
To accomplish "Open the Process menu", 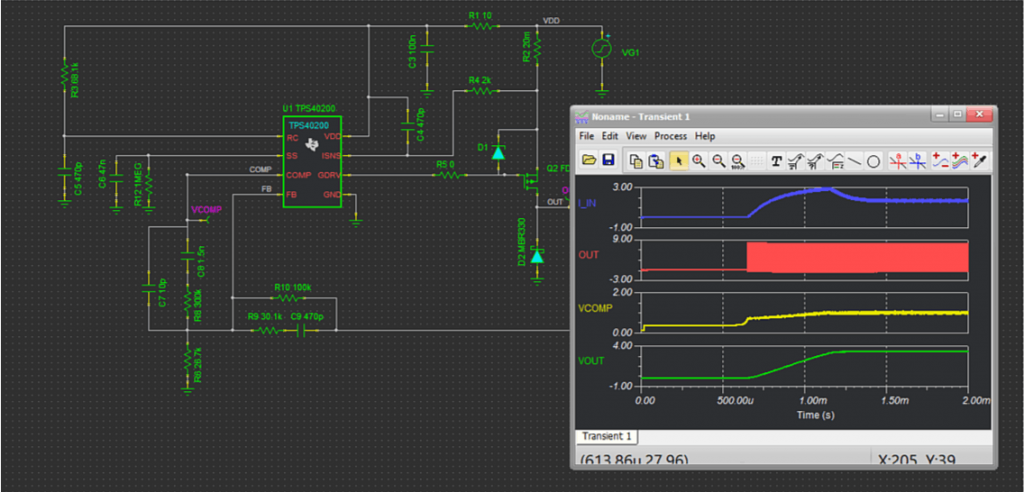I will (x=670, y=136).
